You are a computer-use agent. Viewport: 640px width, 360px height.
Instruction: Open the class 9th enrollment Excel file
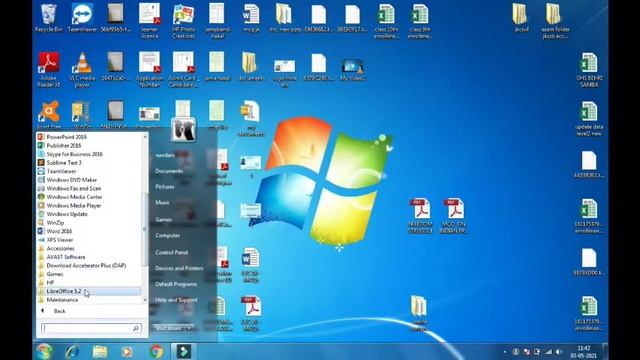[x=419, y=21]
